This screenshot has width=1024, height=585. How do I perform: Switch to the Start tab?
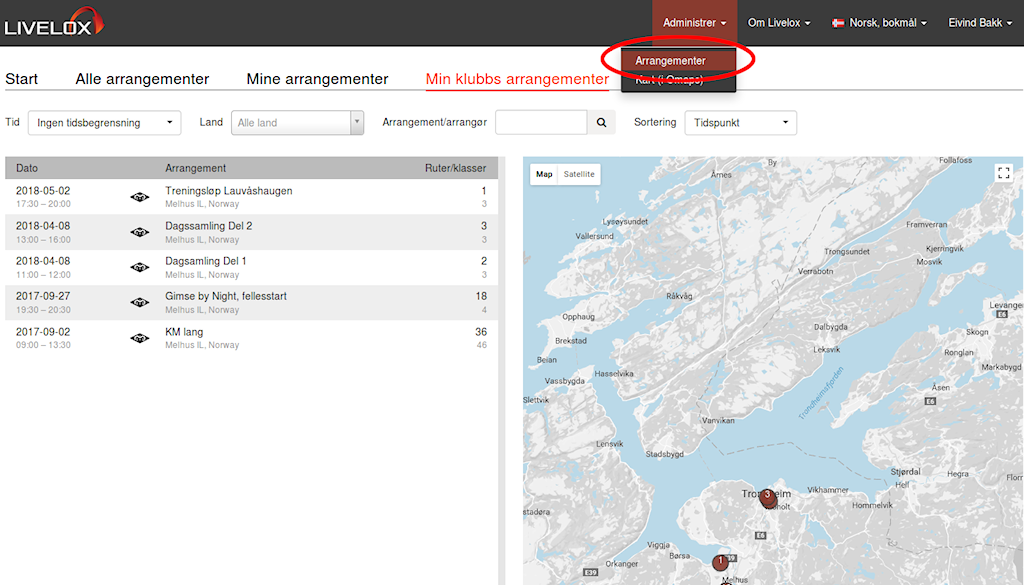coord(22,79)
